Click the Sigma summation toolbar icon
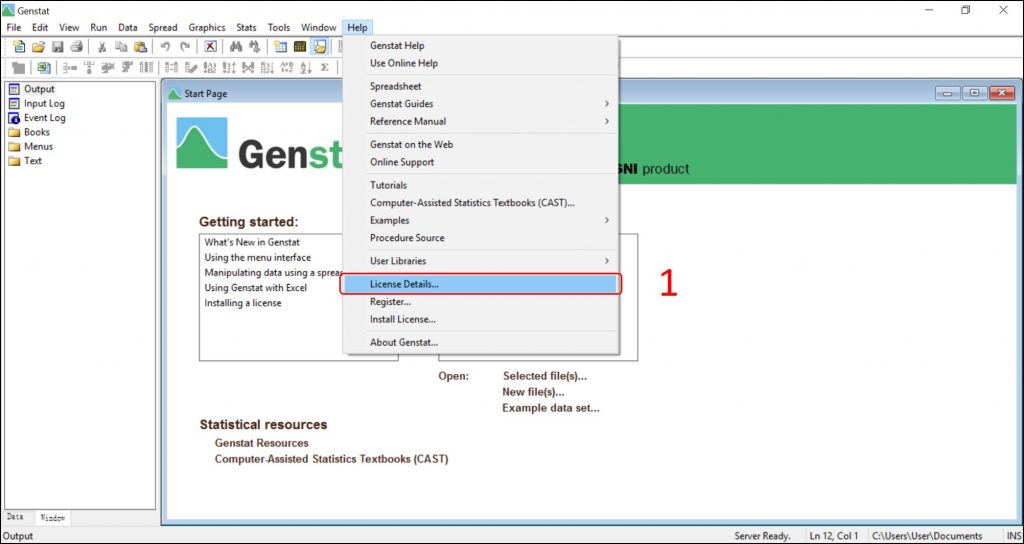This screenshot has width=1024, height=544. click(325, 67)
